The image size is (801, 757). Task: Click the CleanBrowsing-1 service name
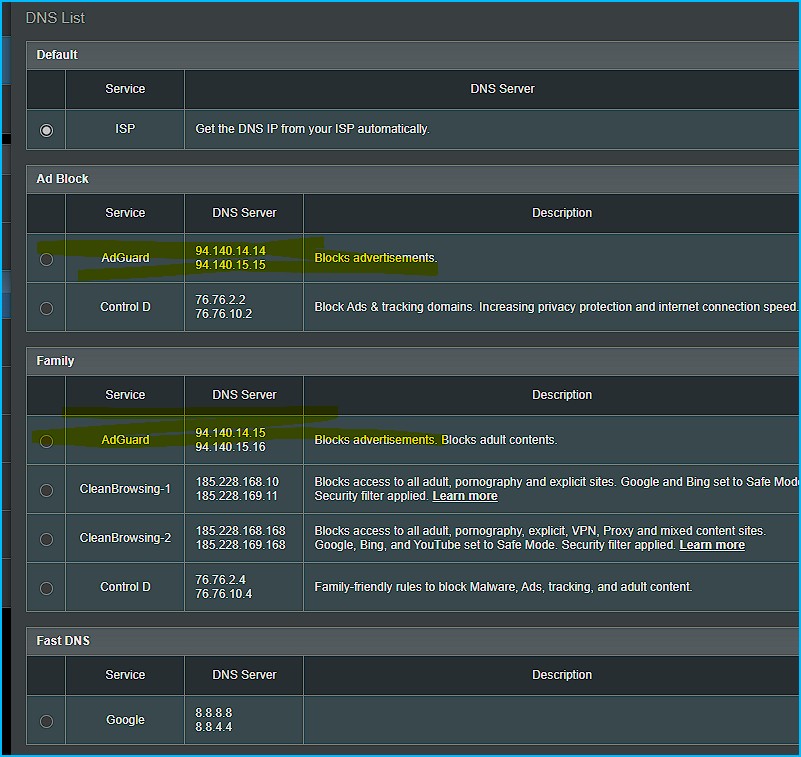125,489
